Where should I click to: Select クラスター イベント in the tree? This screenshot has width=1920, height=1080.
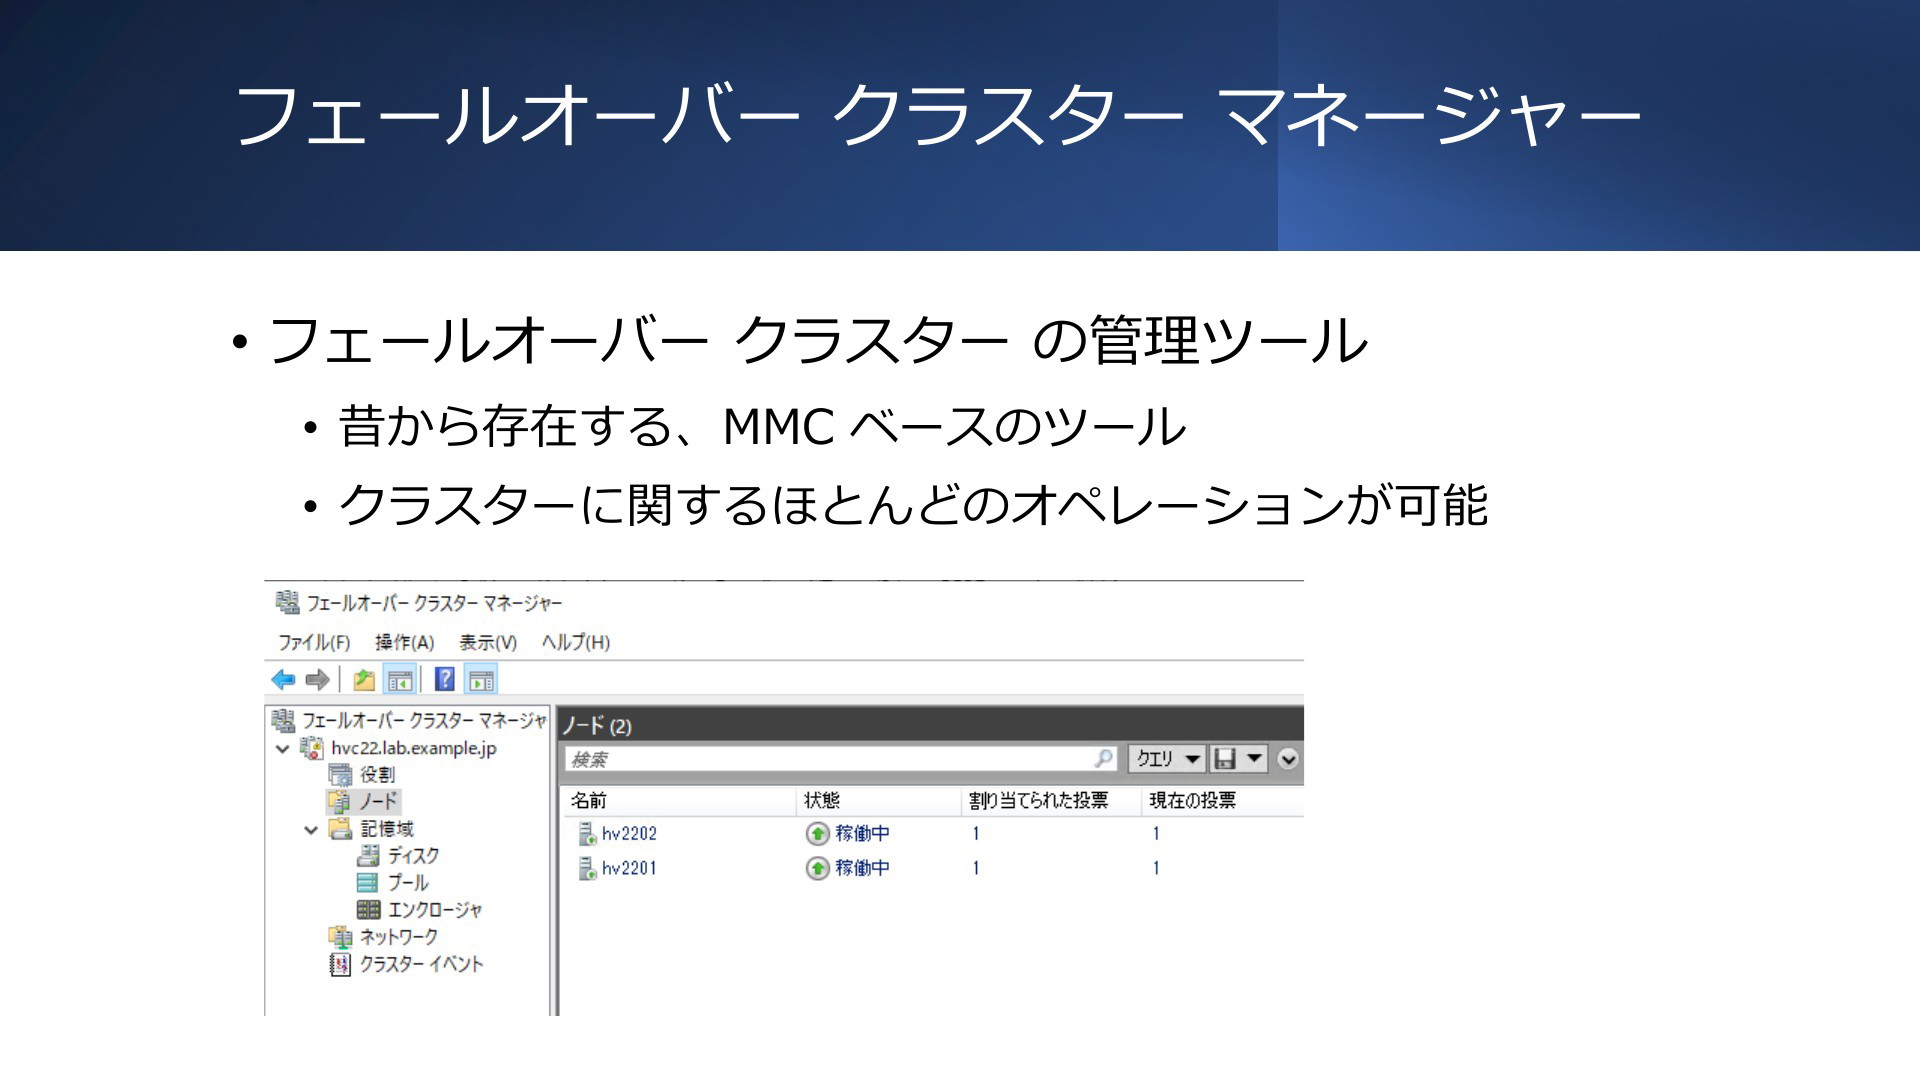click(x=422, y=964)
